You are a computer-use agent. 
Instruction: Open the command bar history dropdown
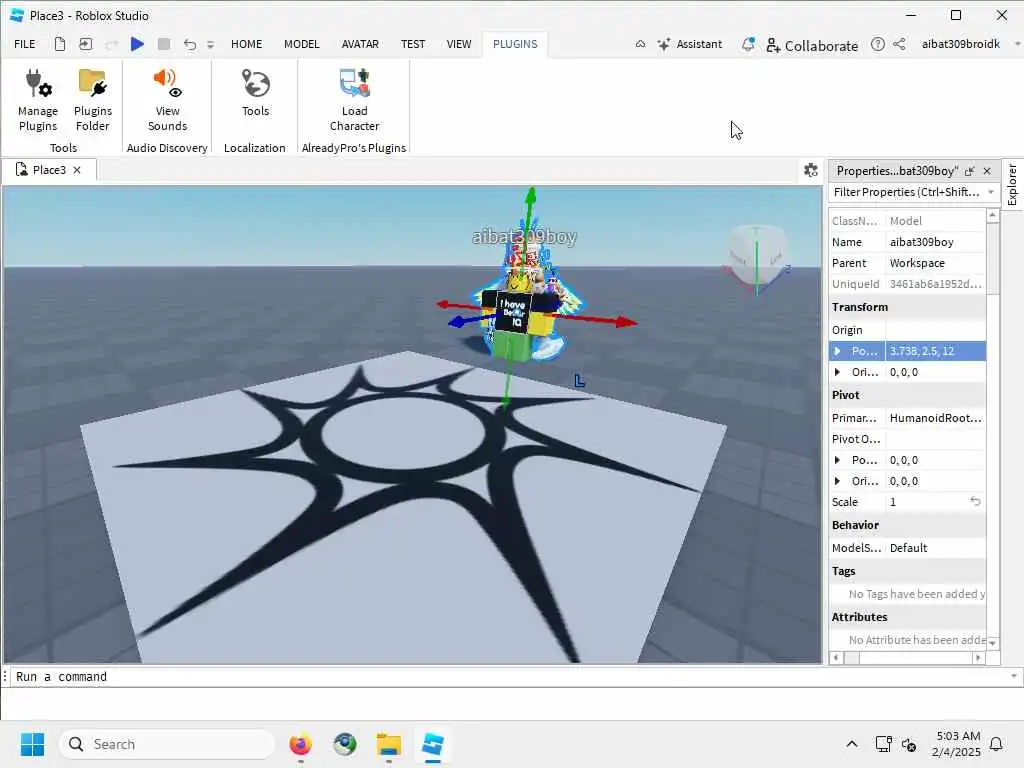point(1014,677)
